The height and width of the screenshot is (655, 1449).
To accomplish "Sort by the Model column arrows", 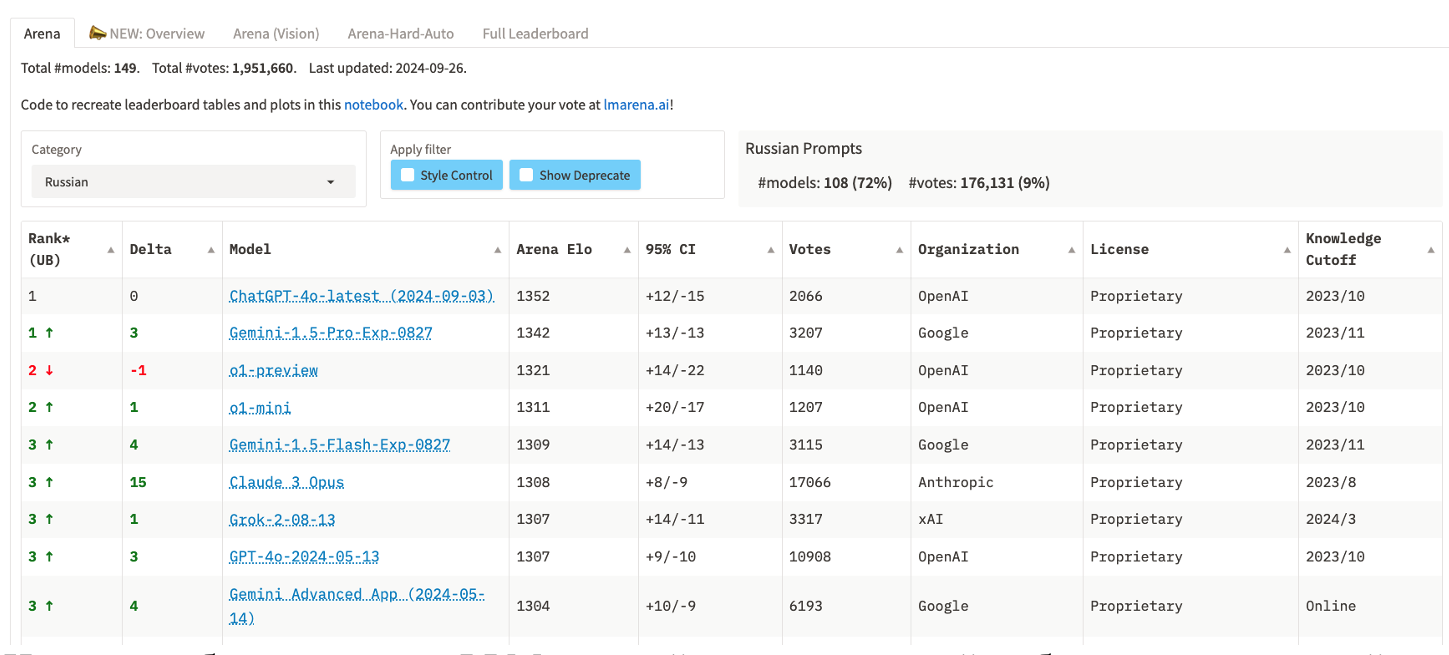I will point(498,250).
